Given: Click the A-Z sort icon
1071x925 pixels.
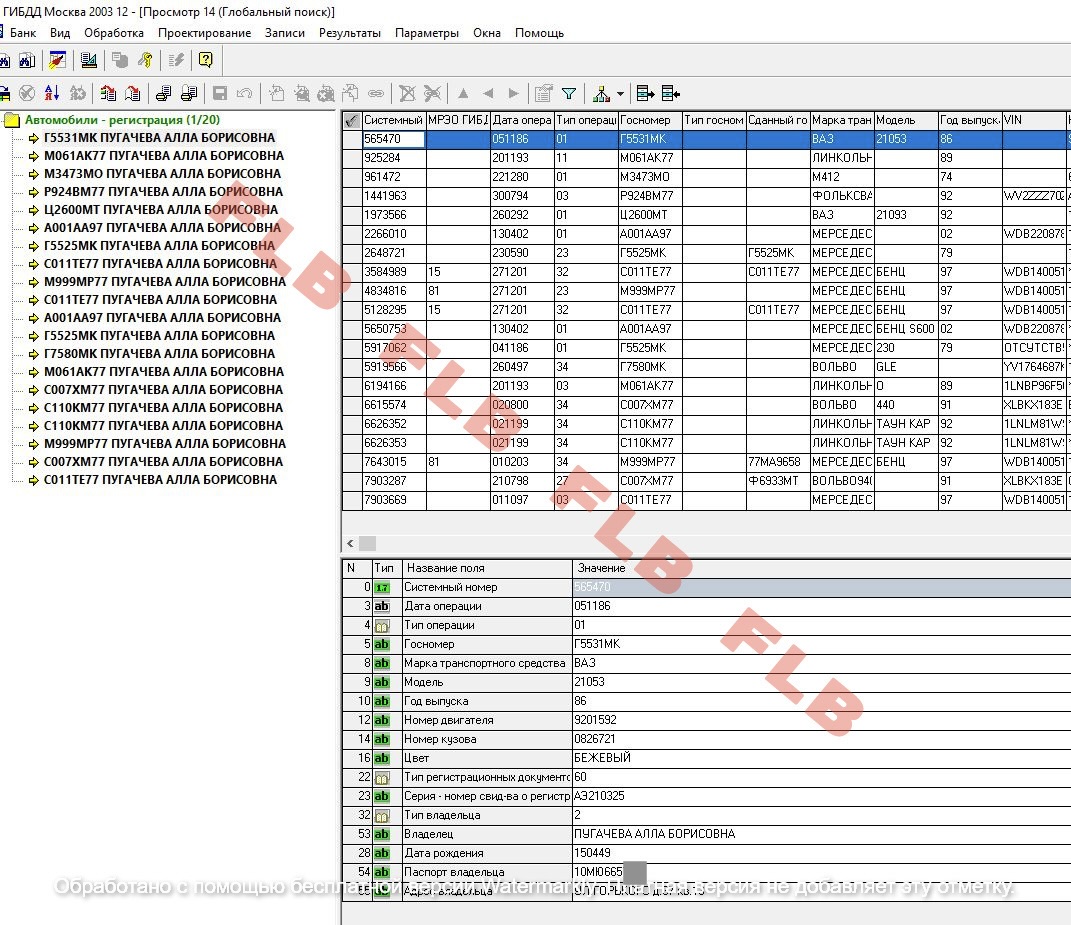Looking at the screenshot, I should [x=52, y=94].
